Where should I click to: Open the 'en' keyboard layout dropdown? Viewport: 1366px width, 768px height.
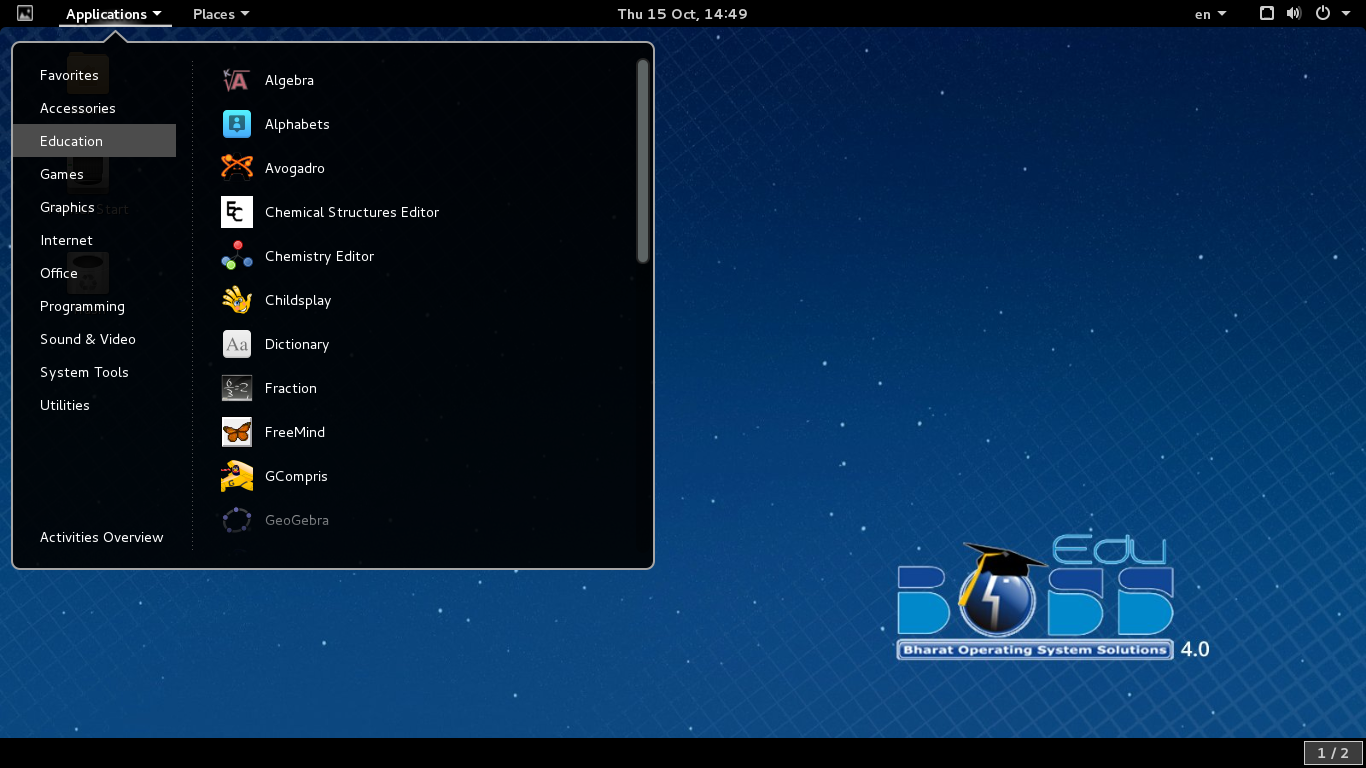1210,14
